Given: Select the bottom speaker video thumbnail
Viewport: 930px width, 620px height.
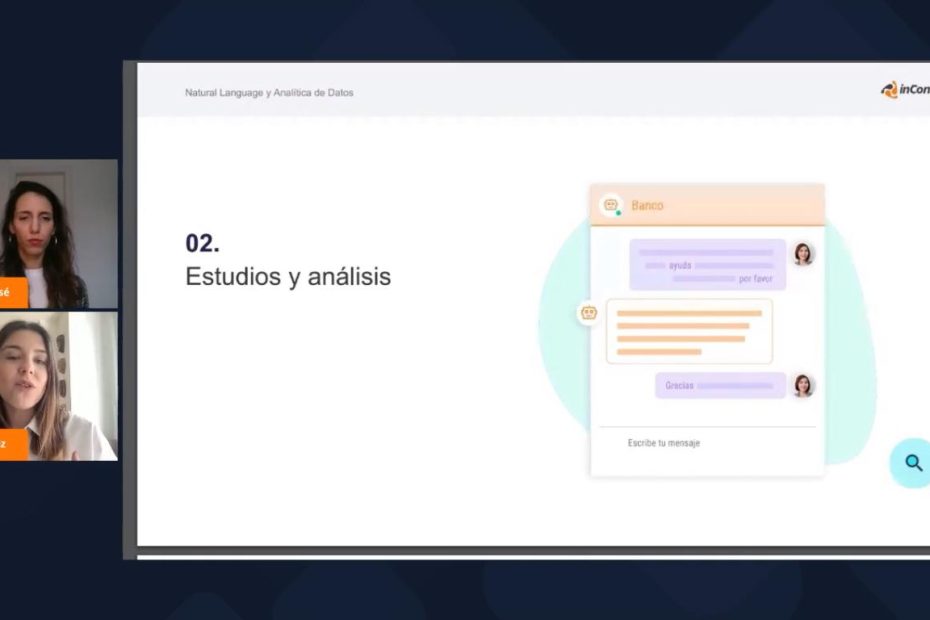Looking at the screenshot, I should [58, 386].
